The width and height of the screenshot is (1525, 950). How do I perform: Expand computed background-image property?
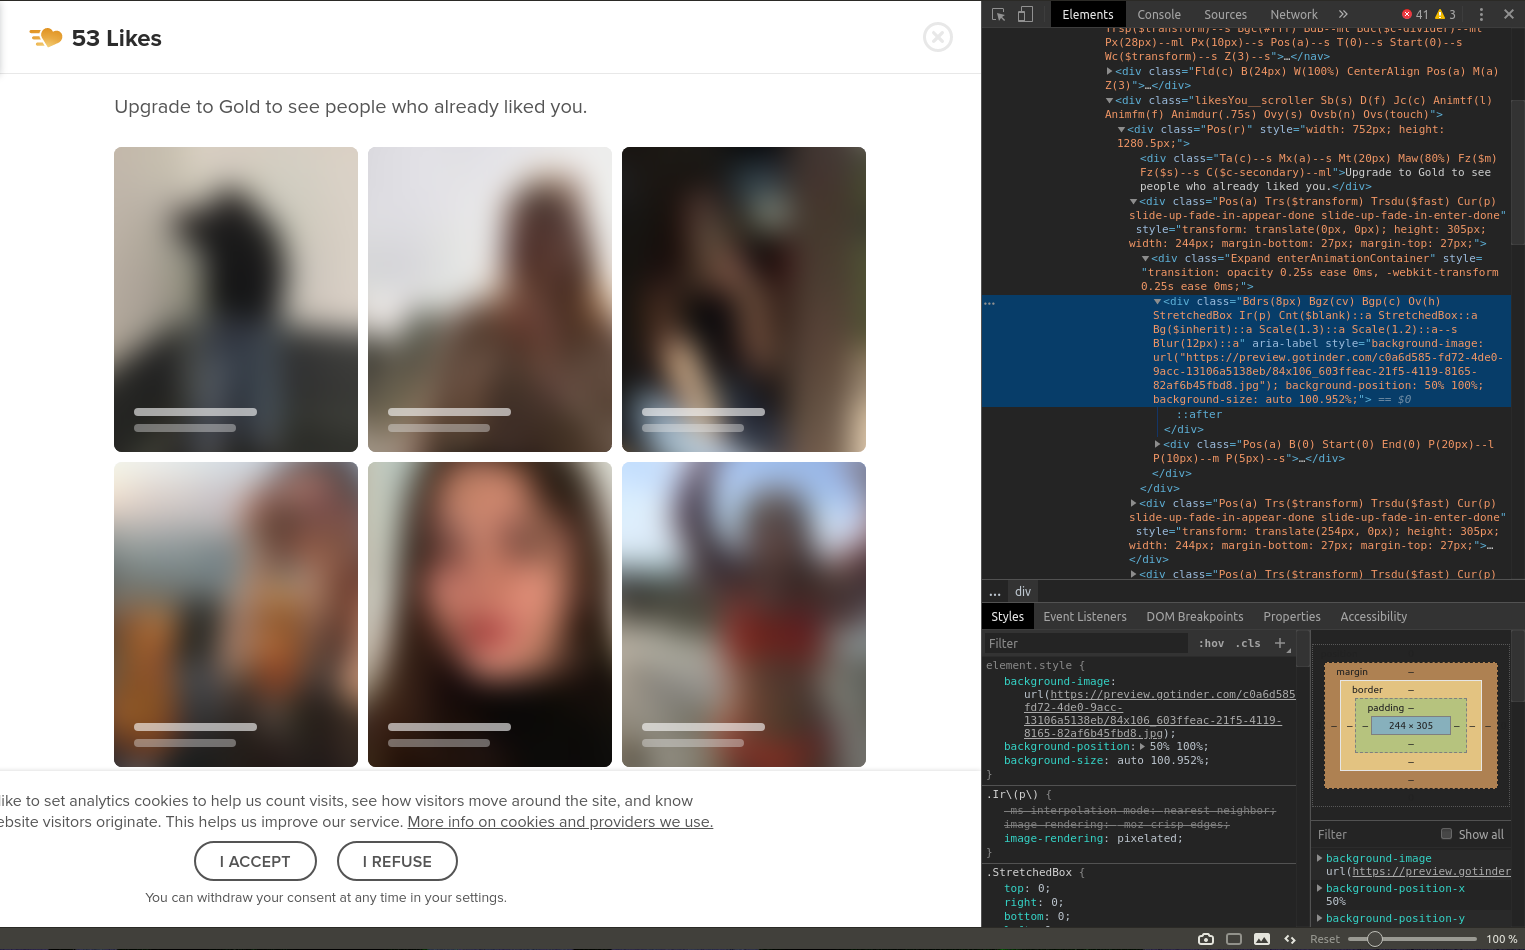(1320, 858)
